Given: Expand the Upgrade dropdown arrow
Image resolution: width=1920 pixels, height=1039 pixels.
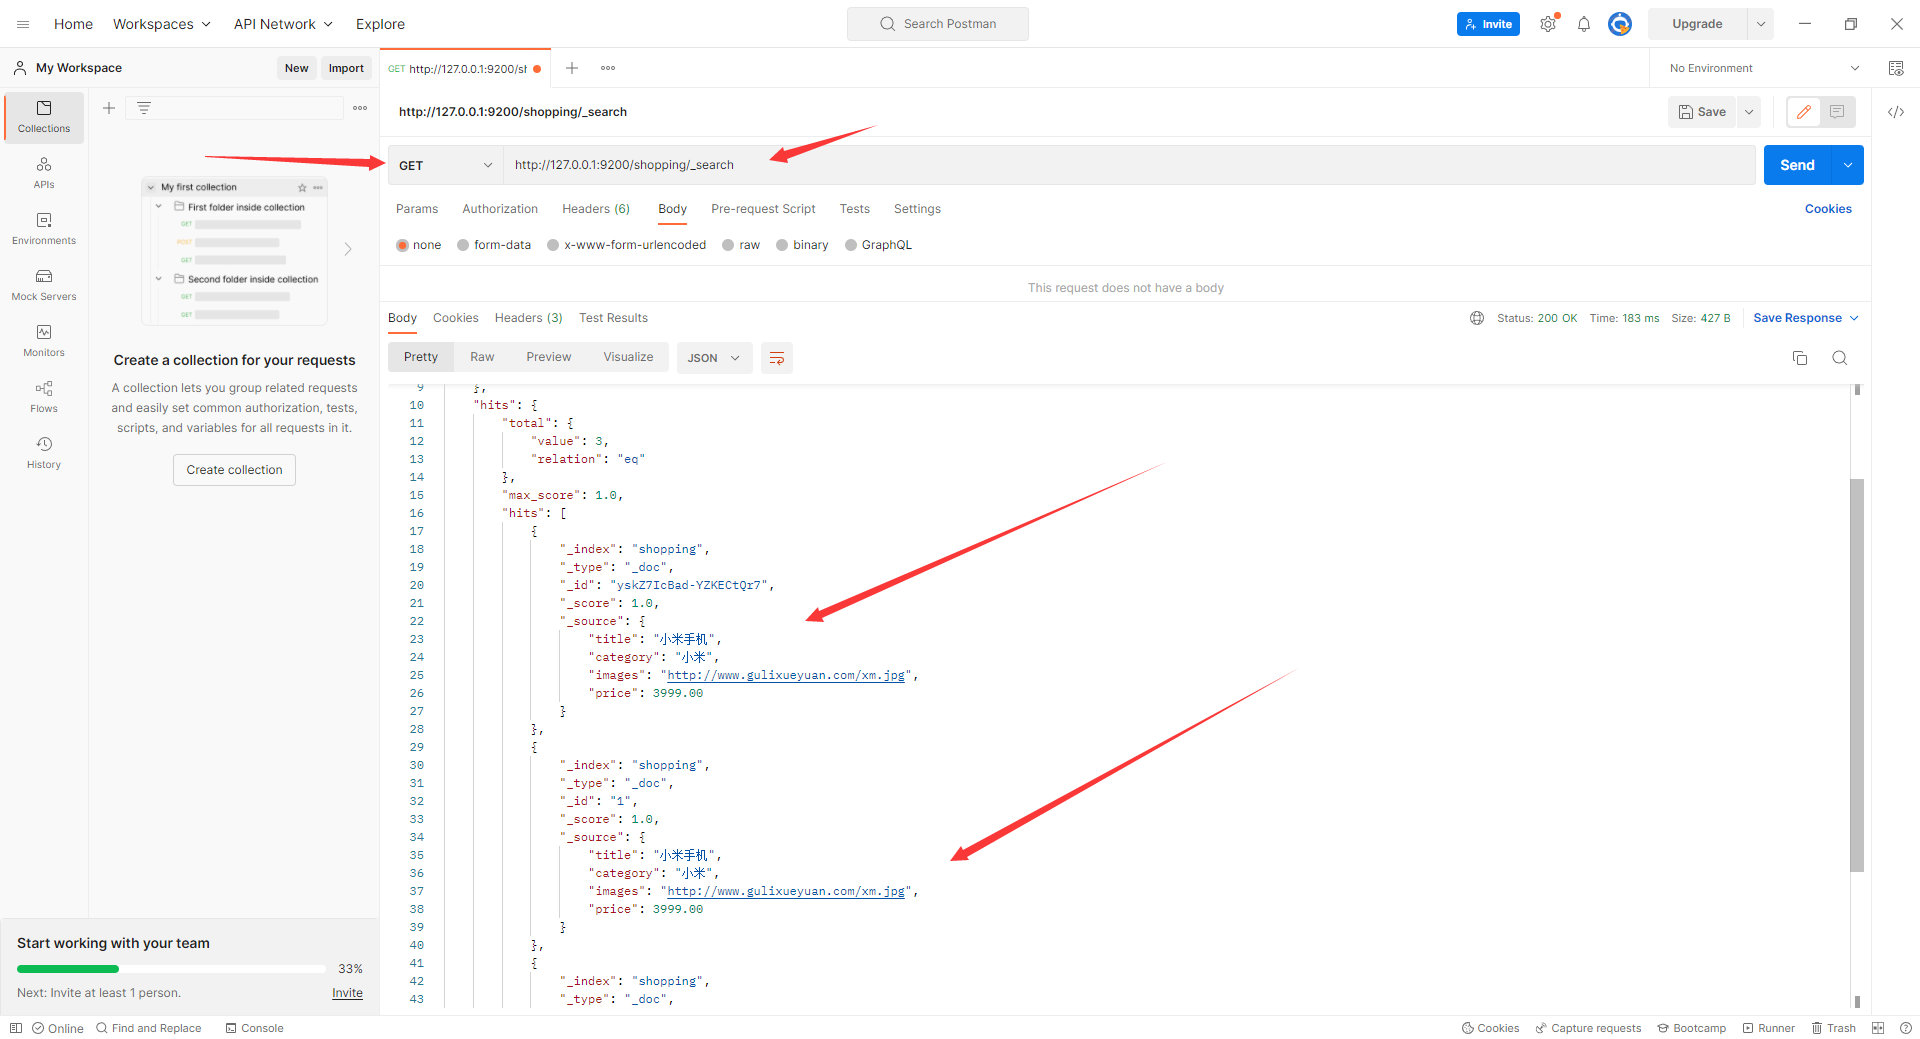Looking at the screenshot, I should (x=1760, y=24).
